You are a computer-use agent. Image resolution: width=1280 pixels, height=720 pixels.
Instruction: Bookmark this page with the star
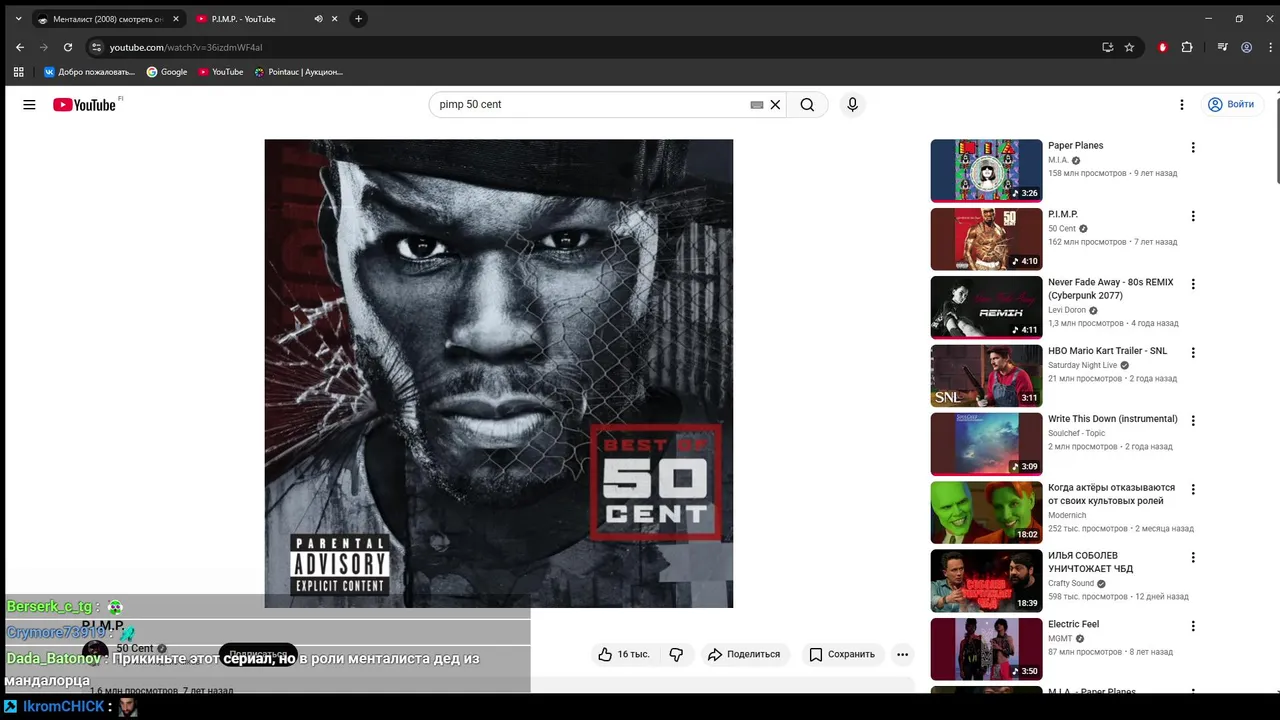(1129, 47)
